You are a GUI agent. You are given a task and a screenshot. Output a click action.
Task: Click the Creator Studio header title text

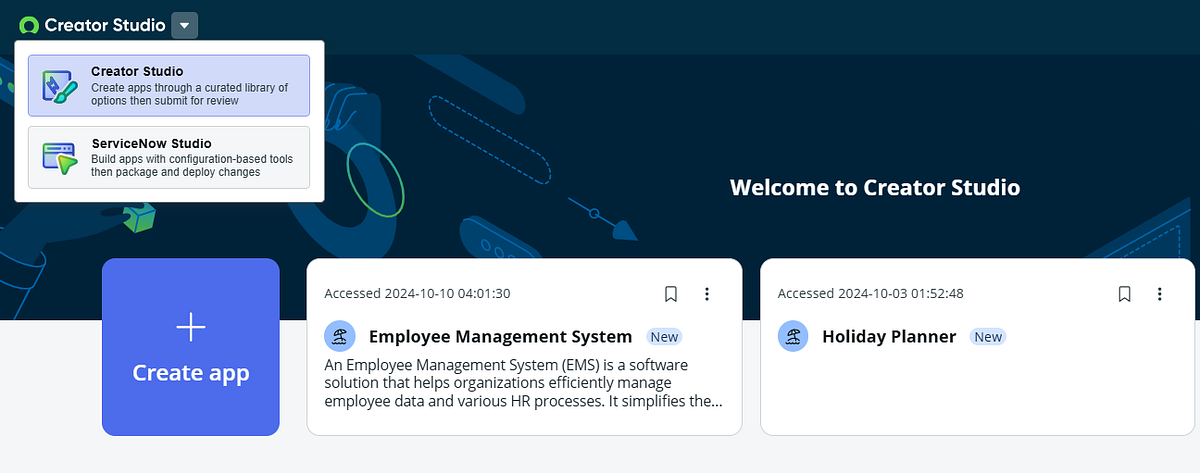[x=105, y=25]
